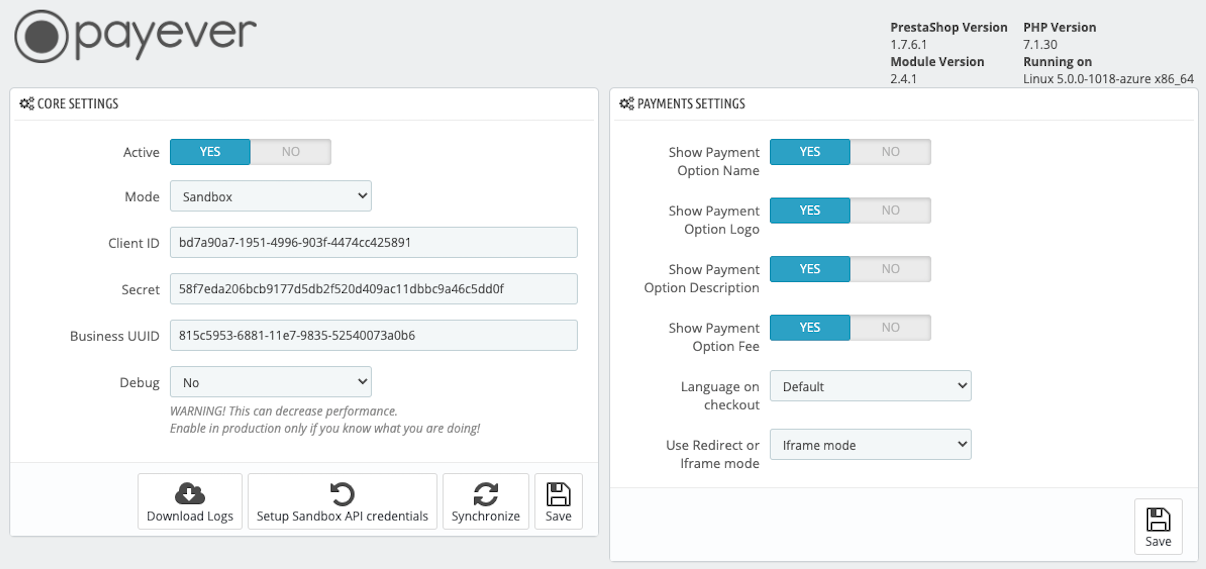Screen dimensions: 1206x569
Task: Enable Show Payment Option Logo YES
Action: click(x=810, y=210)
